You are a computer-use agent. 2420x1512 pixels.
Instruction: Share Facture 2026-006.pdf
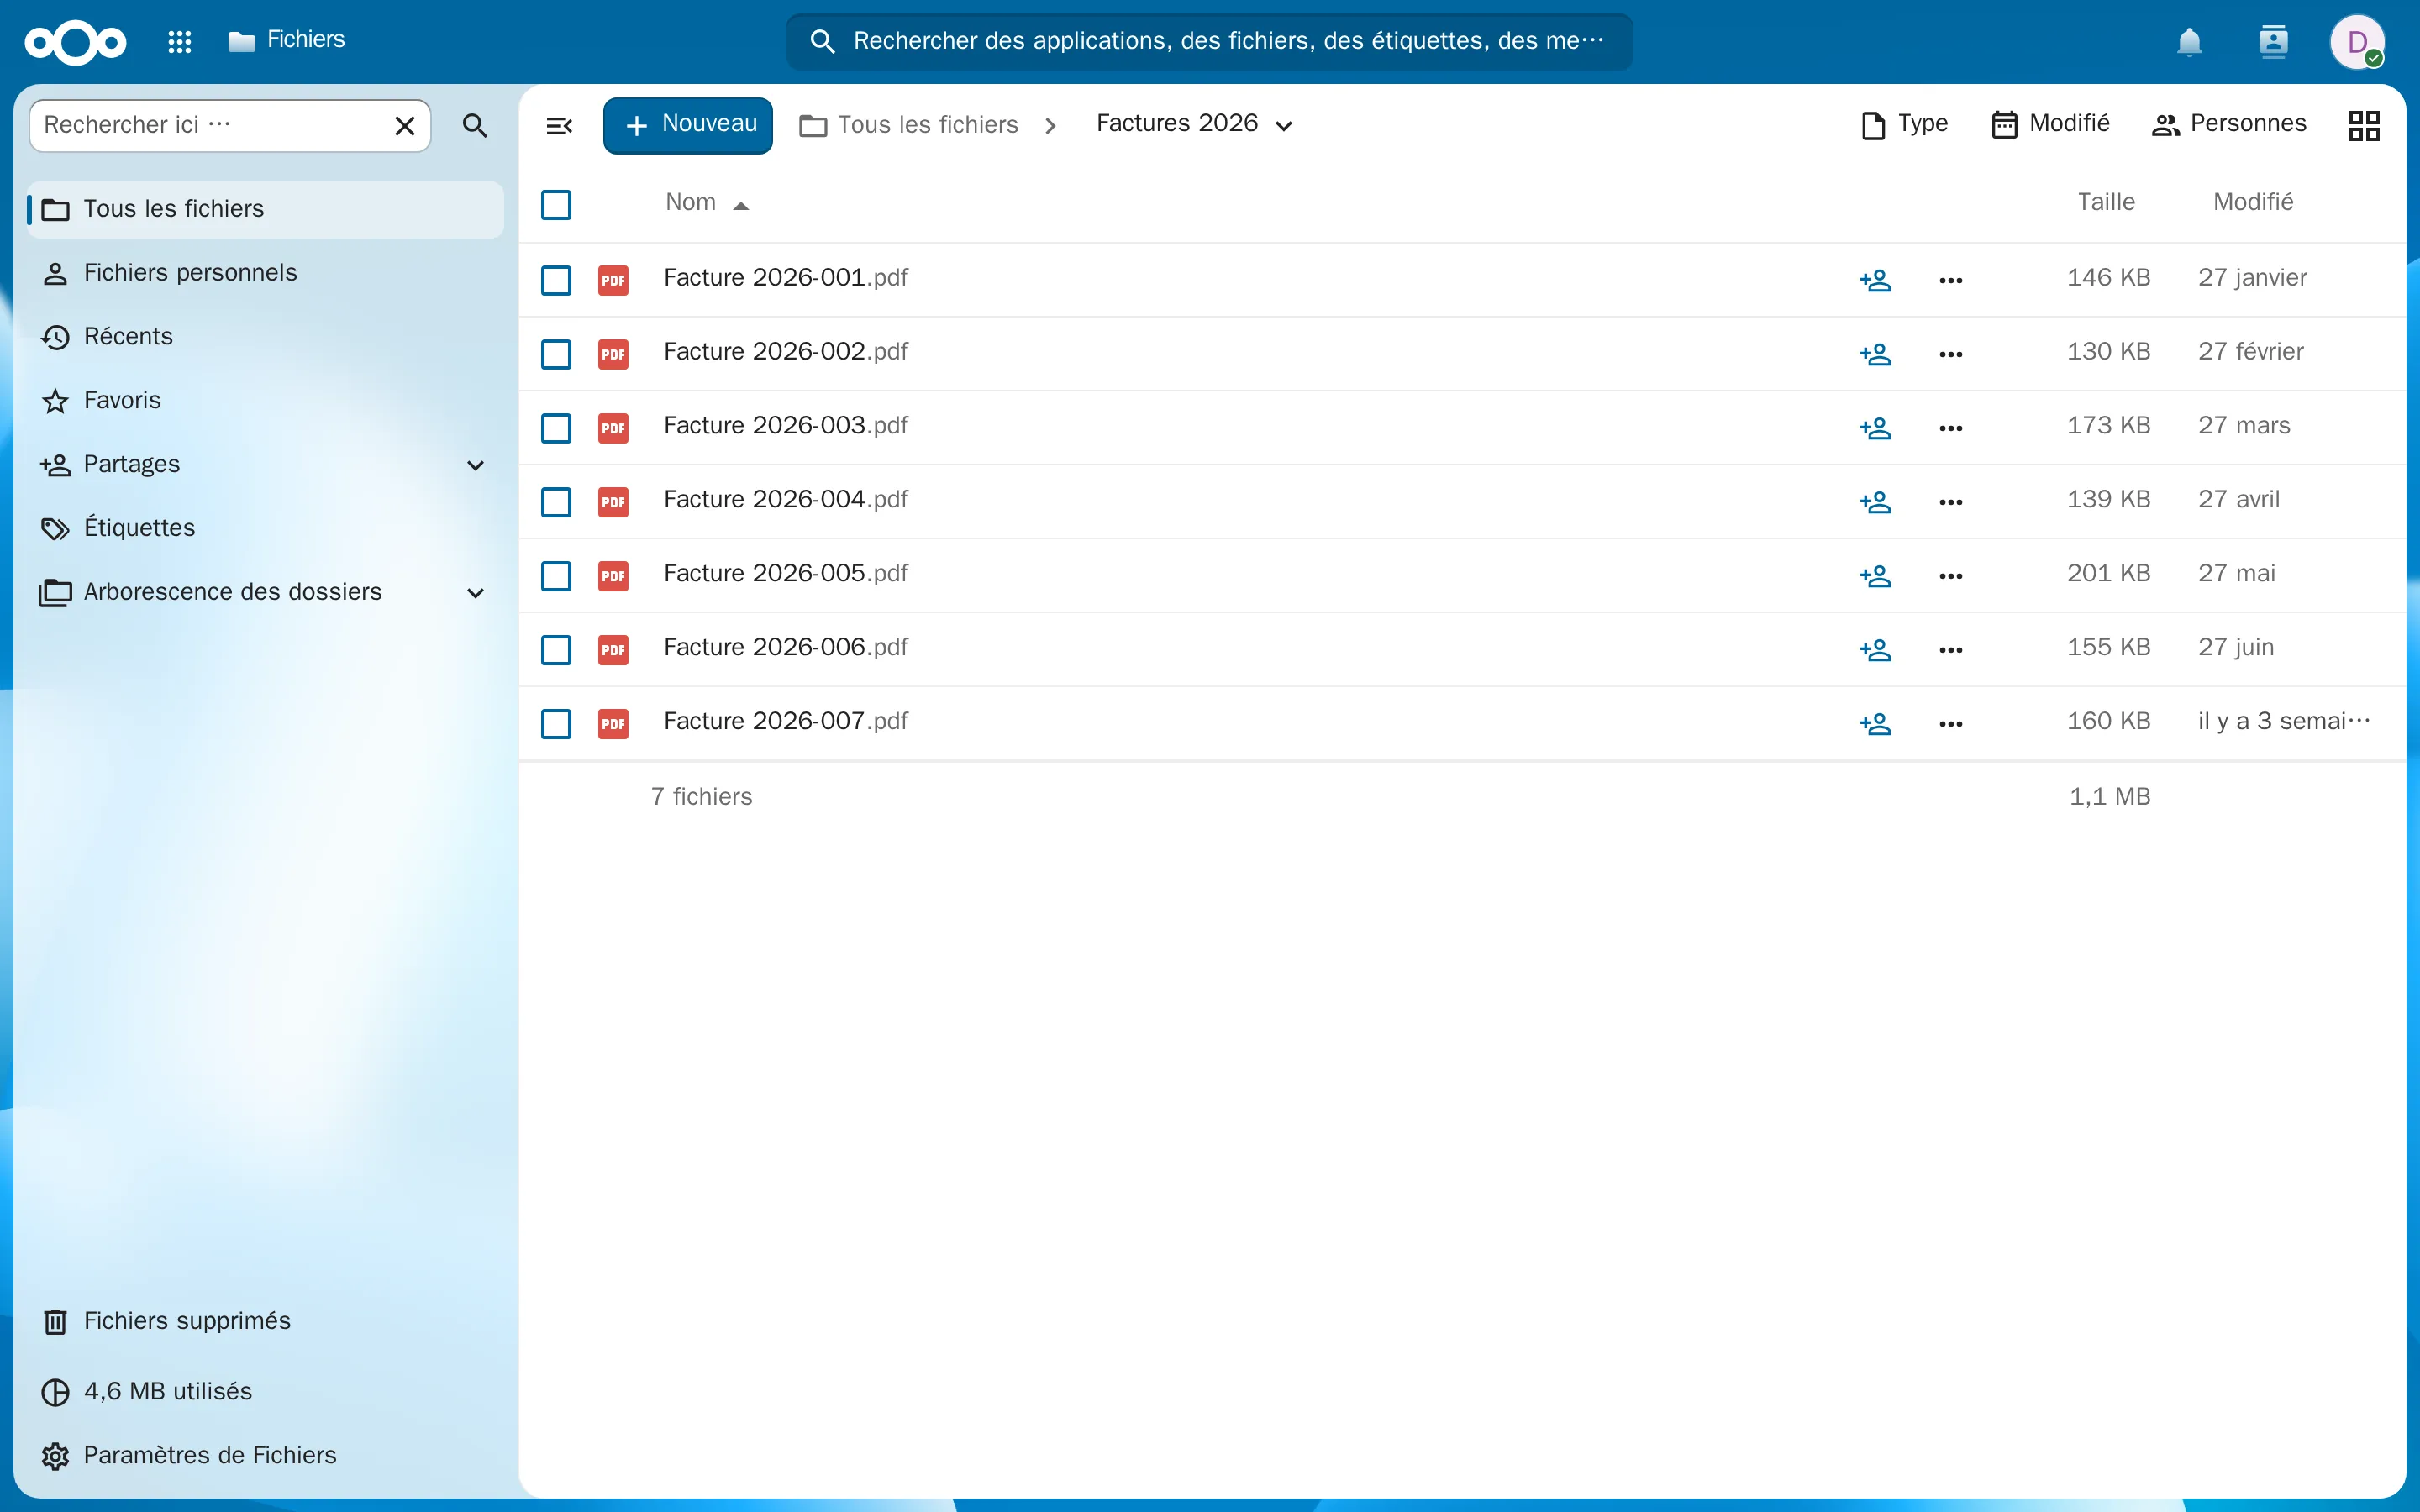click(x=1875, y=650)
